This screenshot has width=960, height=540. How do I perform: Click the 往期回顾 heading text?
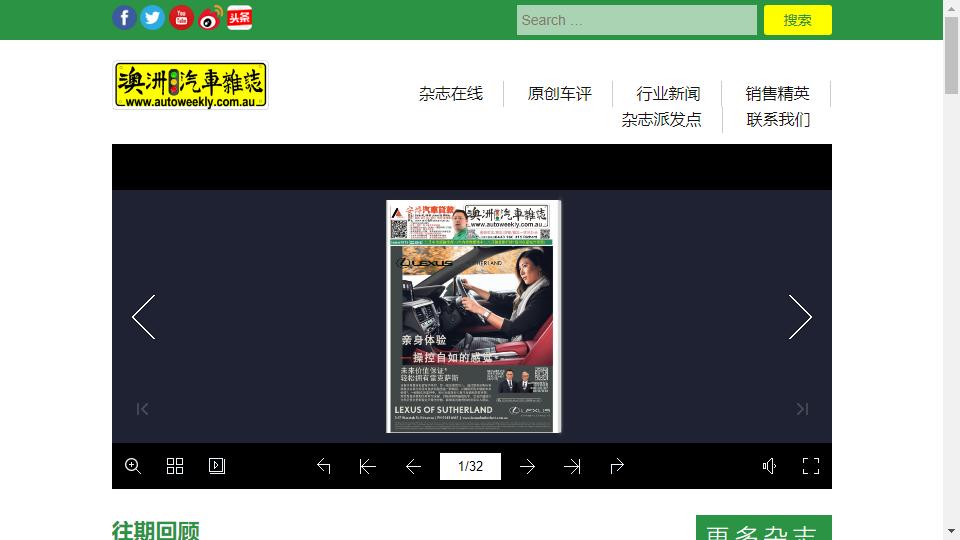(156, 530)
